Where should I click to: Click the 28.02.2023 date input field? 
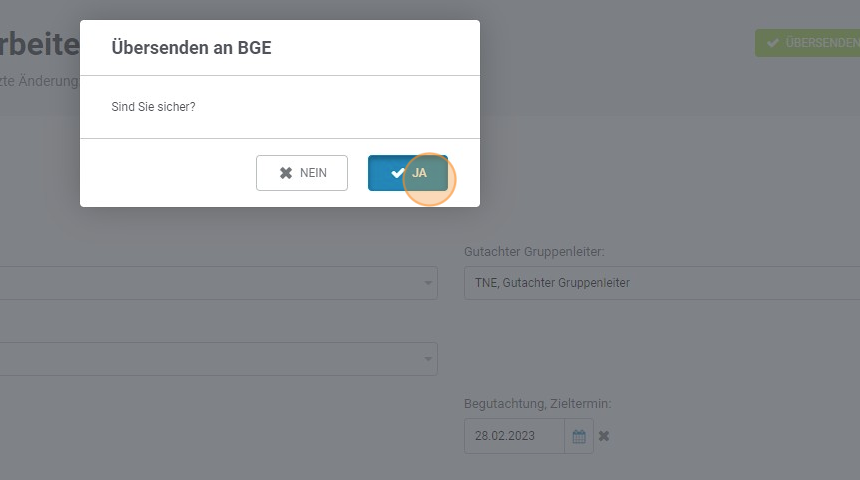point(514,436)
